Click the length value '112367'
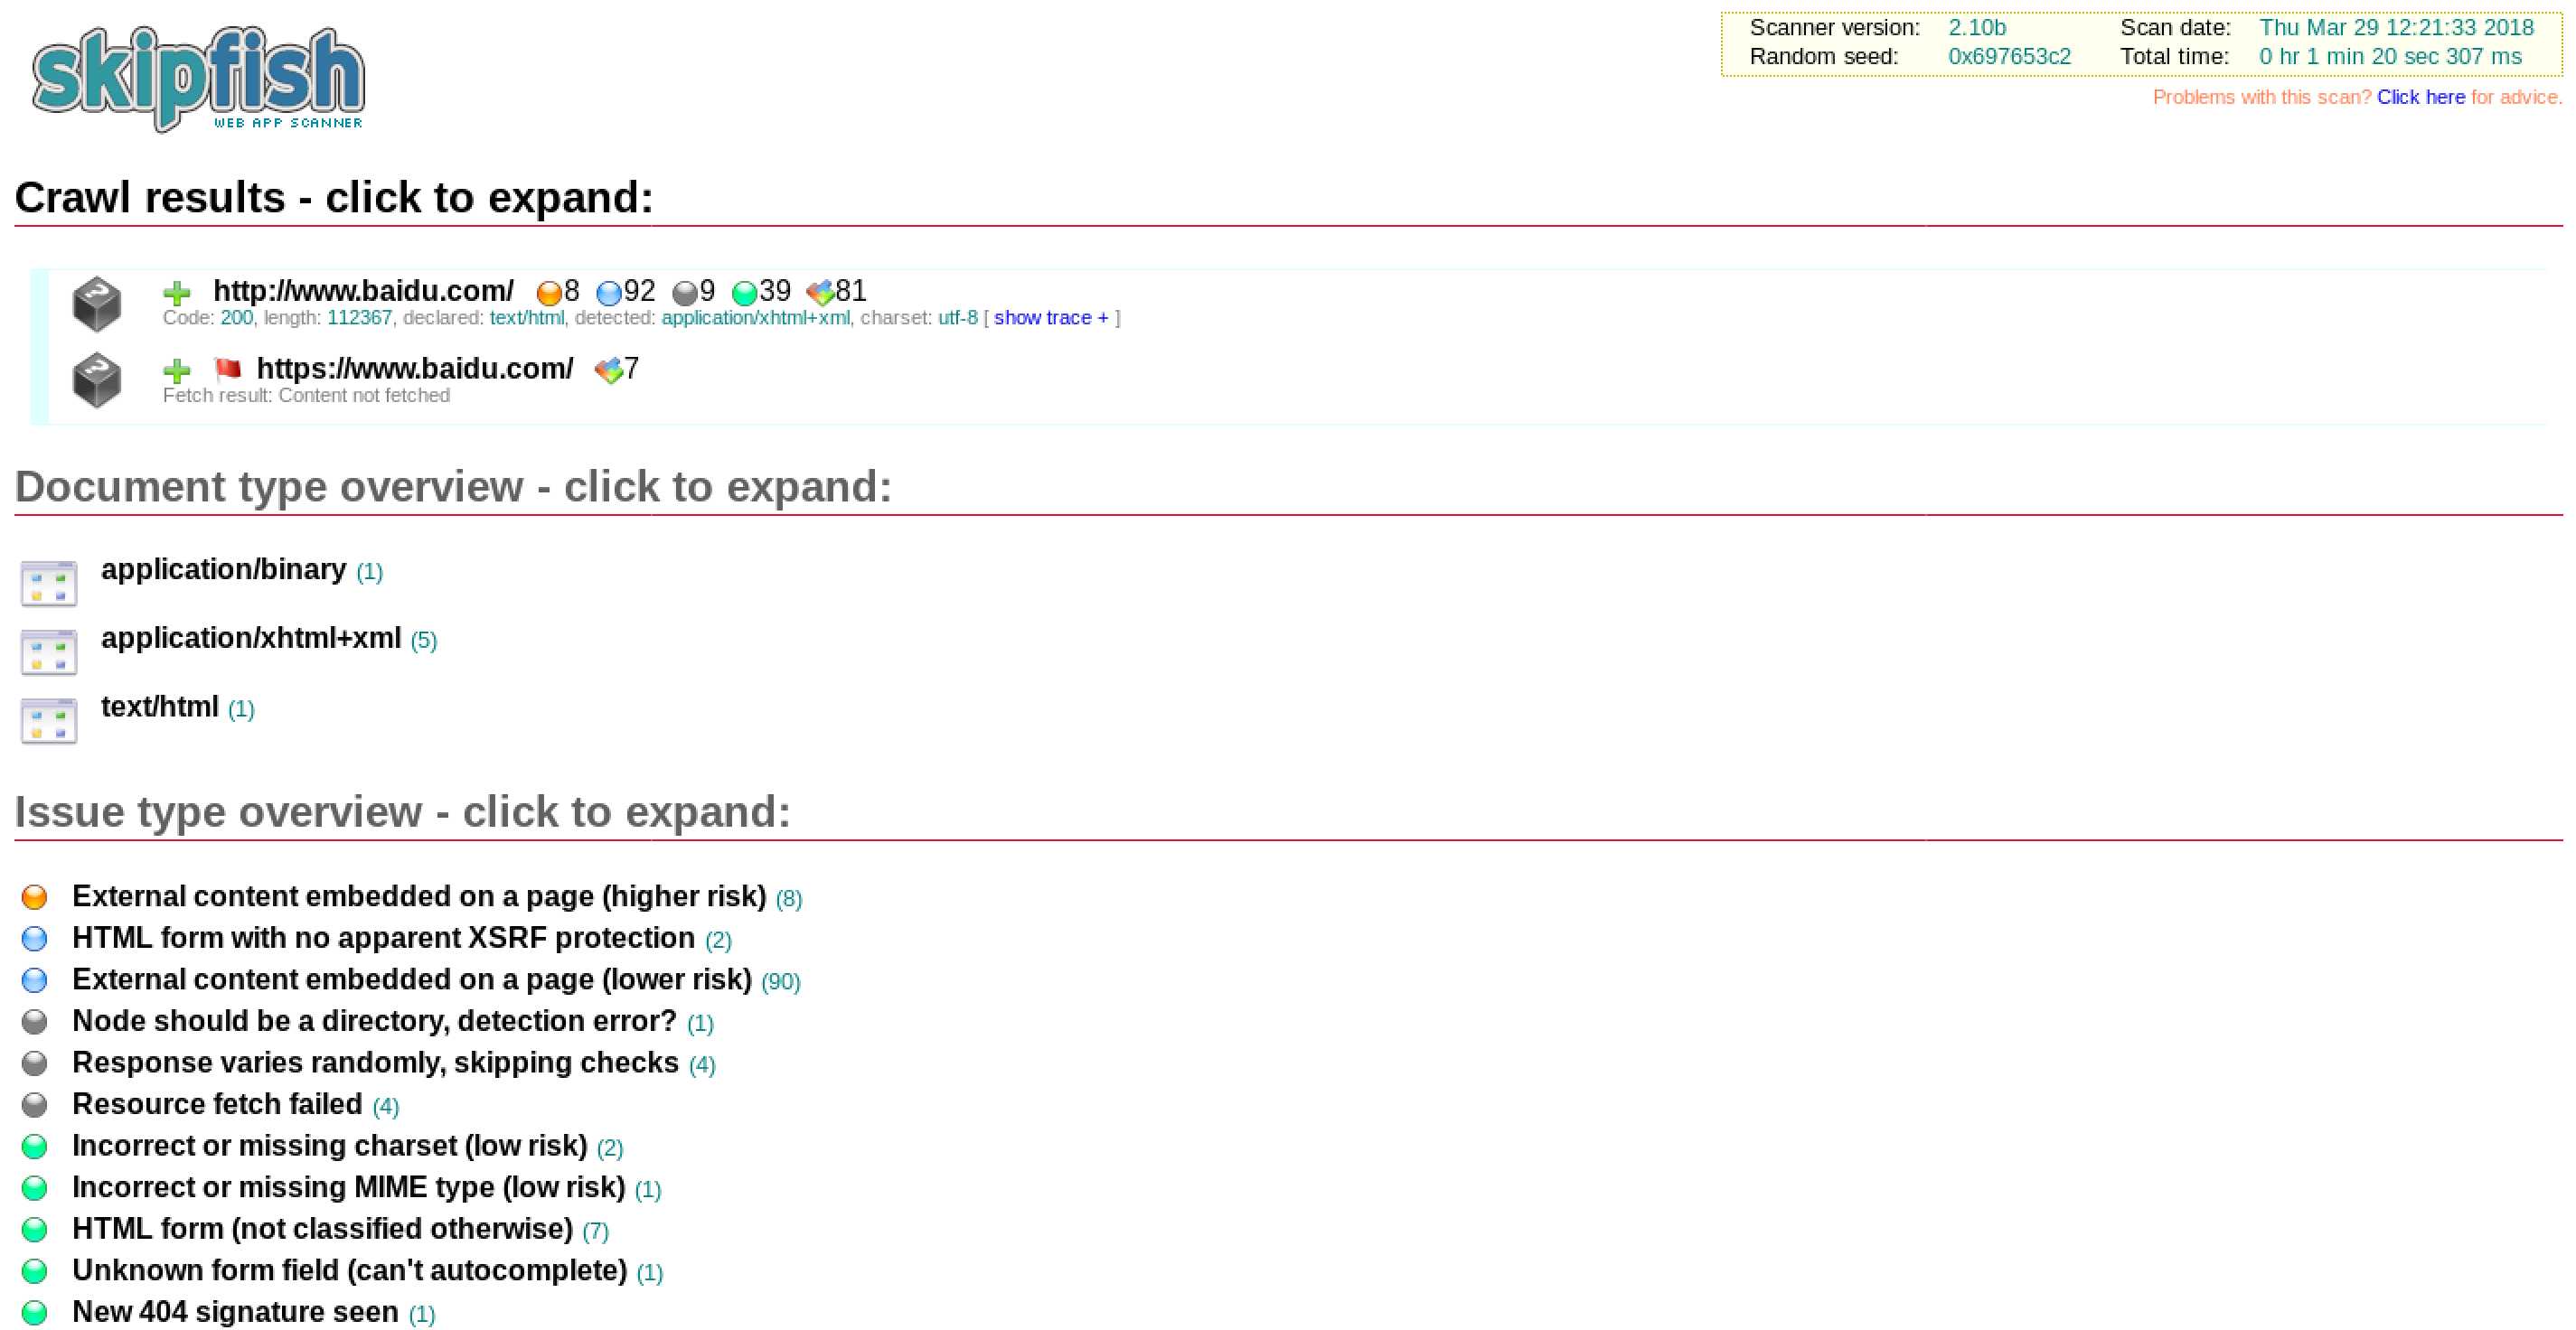Screen dimensions: 2576x1330 (360, 318)
